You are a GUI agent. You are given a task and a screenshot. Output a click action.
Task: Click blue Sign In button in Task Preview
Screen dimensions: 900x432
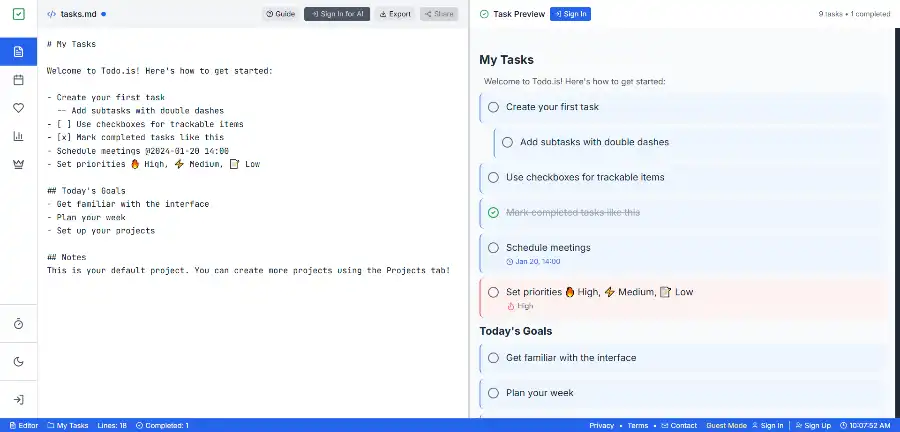(x=570, y=14)
